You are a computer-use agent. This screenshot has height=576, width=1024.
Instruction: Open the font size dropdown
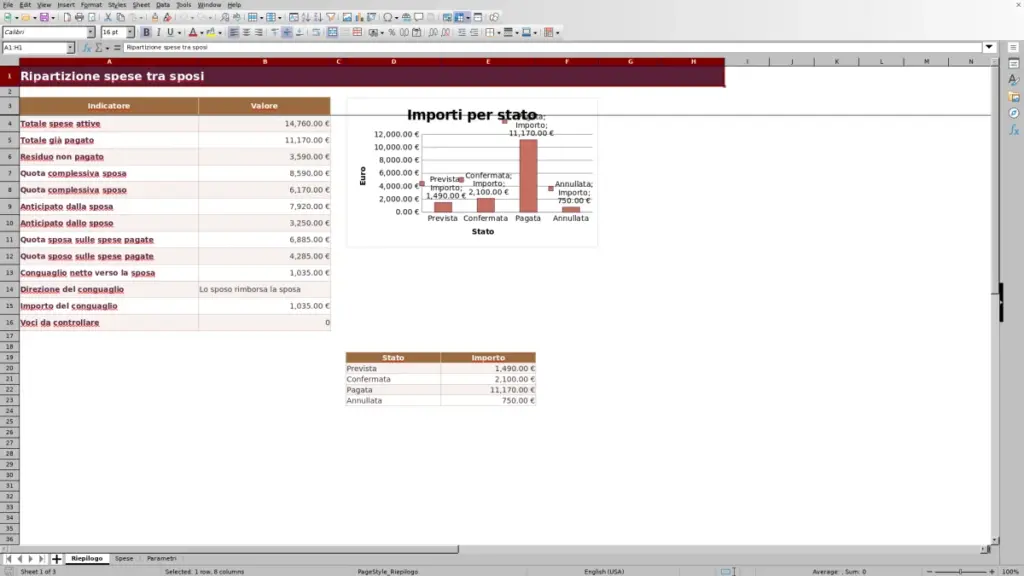click(130, 32)
